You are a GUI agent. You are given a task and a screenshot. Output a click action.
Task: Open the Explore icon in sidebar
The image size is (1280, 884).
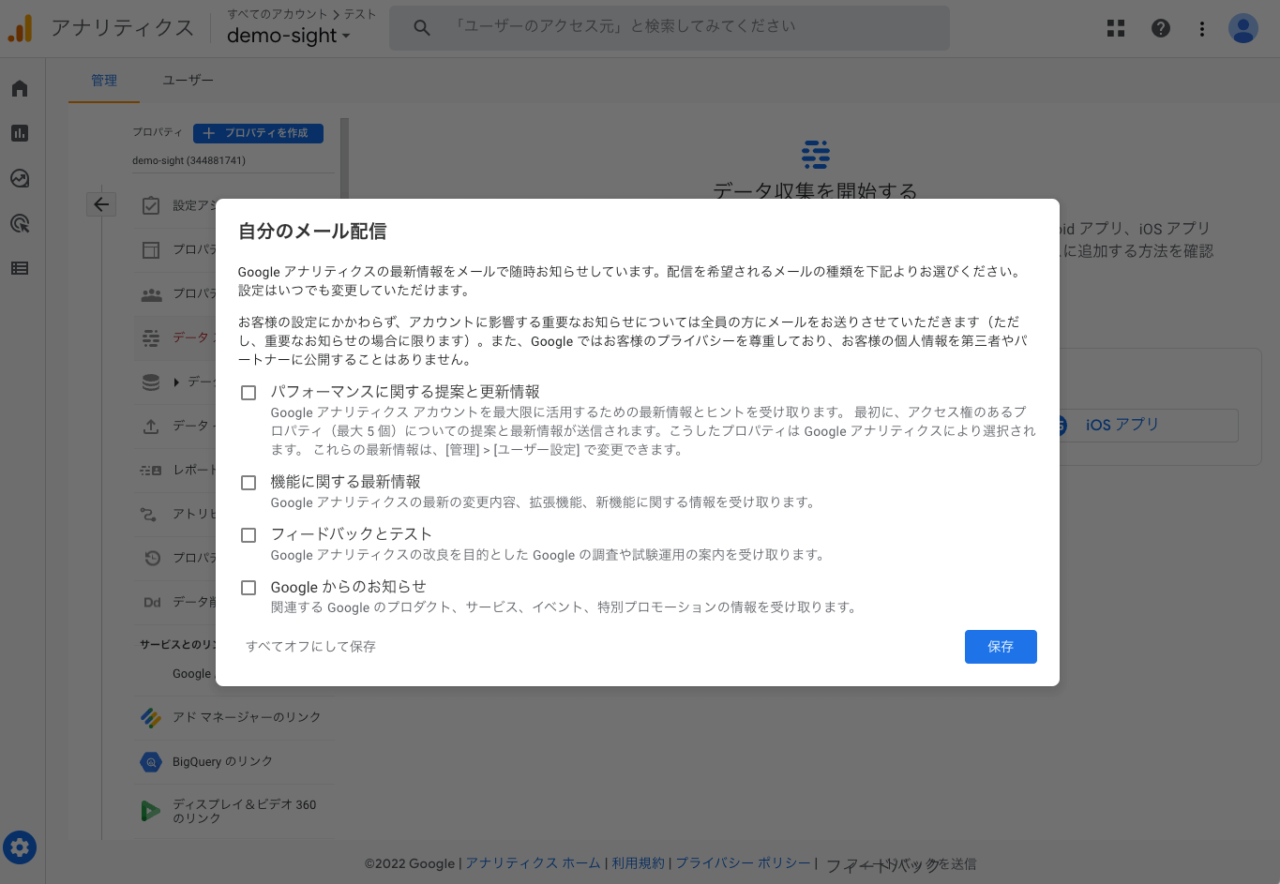coord(19,179)
